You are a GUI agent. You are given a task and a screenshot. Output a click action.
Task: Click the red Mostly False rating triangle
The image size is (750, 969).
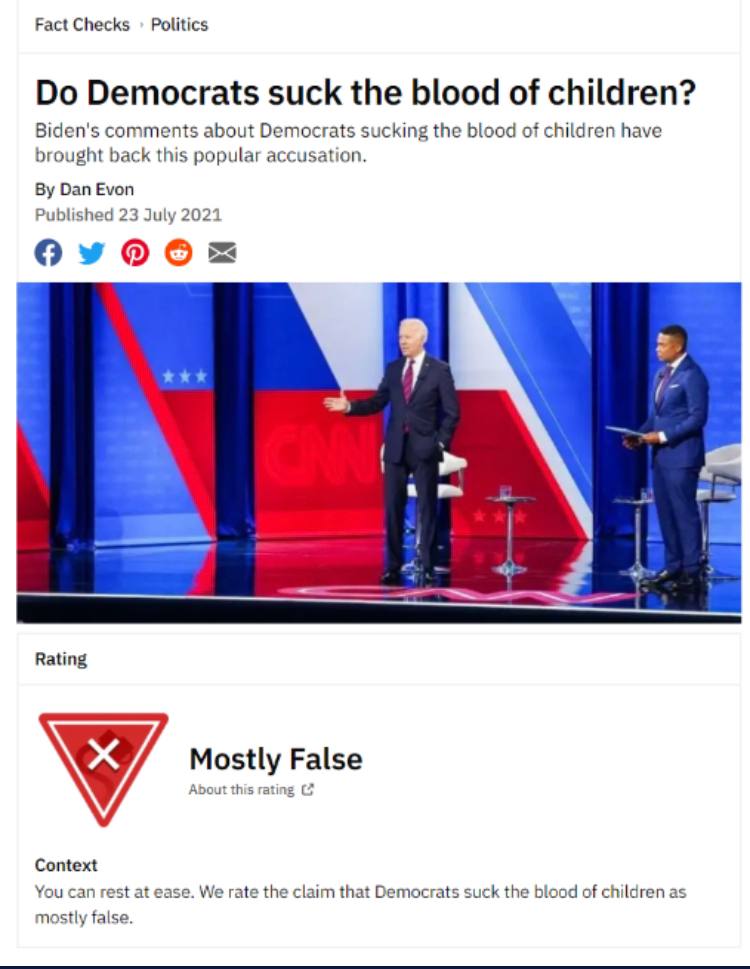click(103, 762)
